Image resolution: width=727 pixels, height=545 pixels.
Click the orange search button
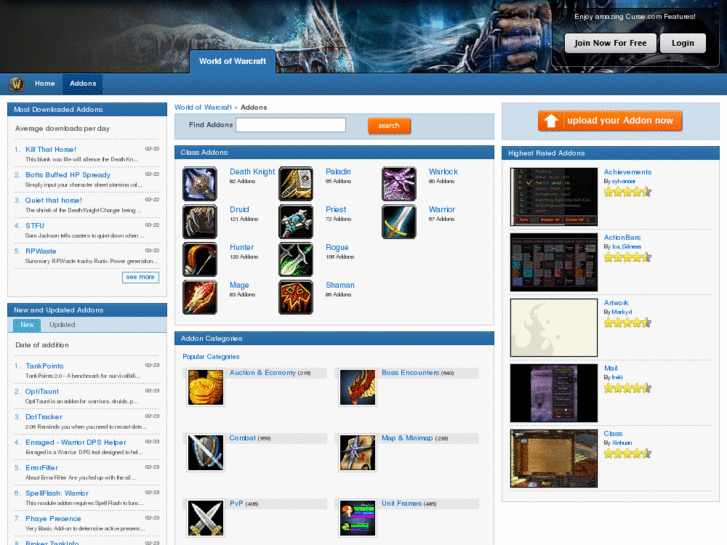coord(389,126)
